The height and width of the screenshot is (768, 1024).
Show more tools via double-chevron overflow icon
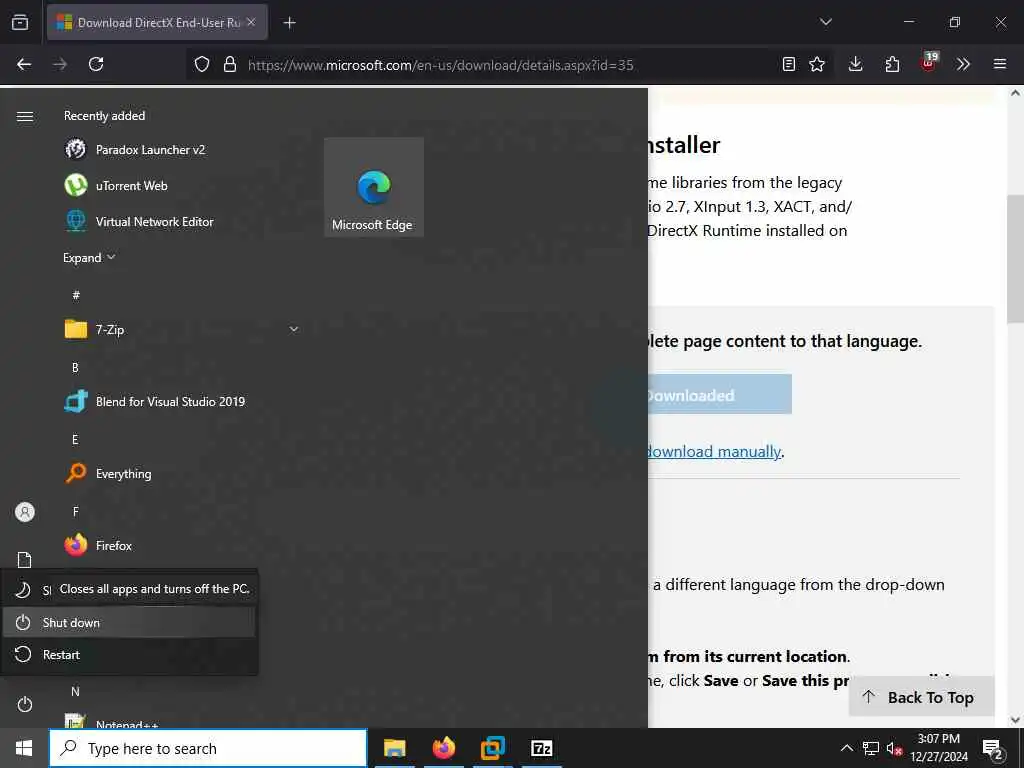coord(963,64)
